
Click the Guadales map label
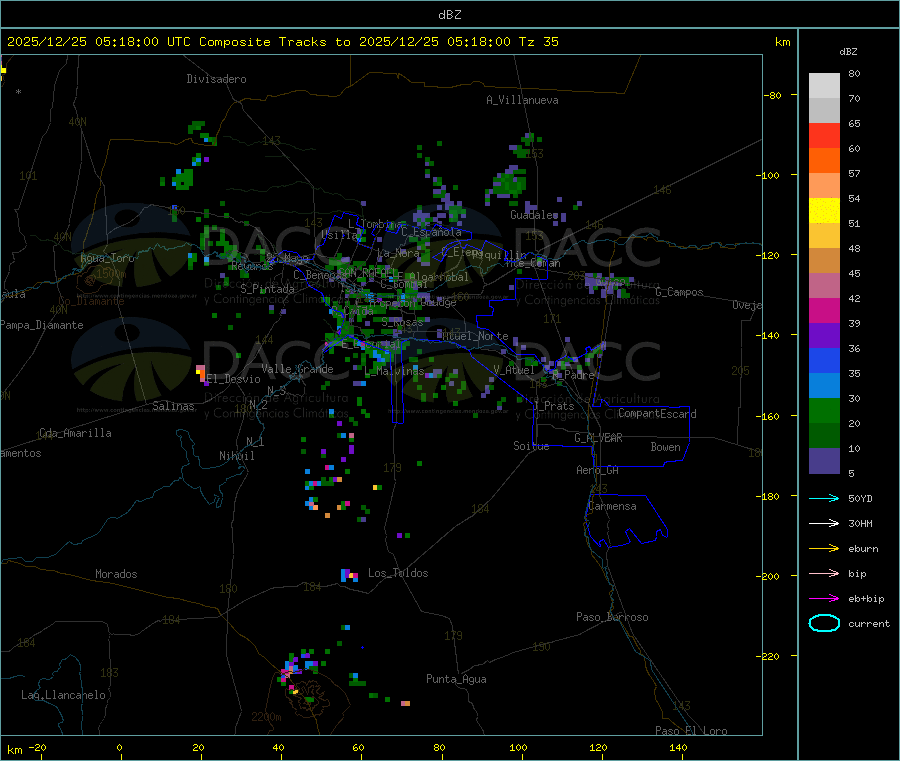point(534,215)
